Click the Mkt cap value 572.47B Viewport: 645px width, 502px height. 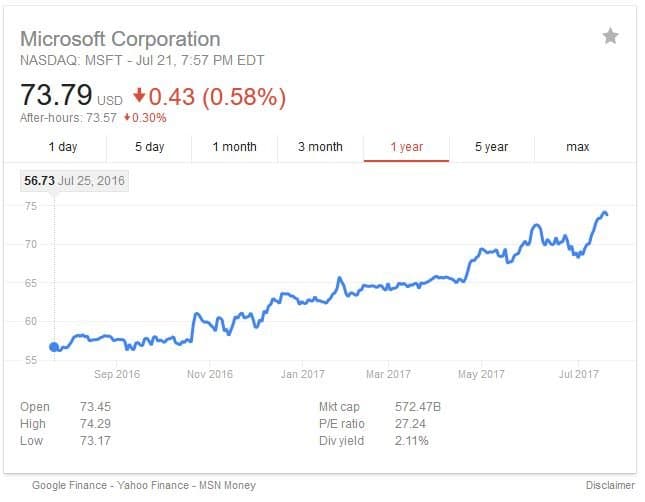point(418,407)
